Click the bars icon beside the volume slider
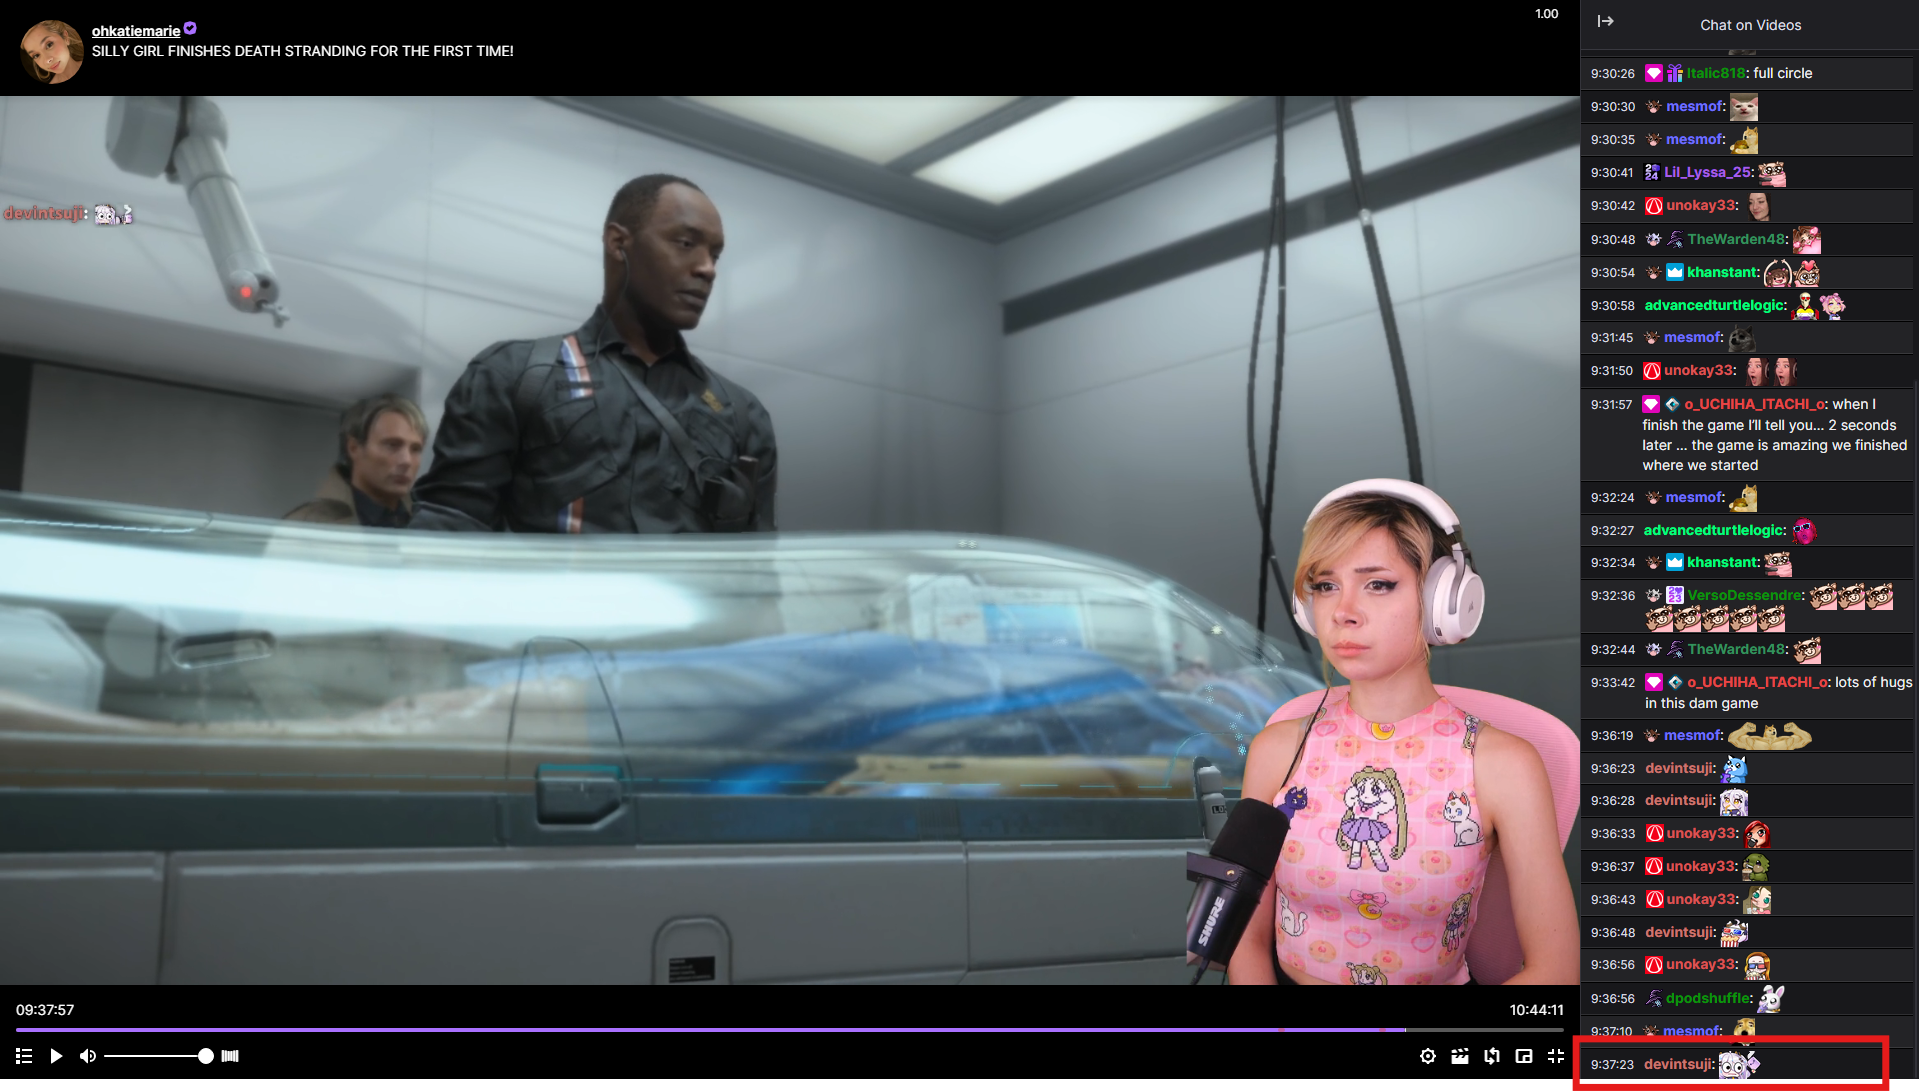The width and height of the screenshot is (1919, 1091). 230,1056
